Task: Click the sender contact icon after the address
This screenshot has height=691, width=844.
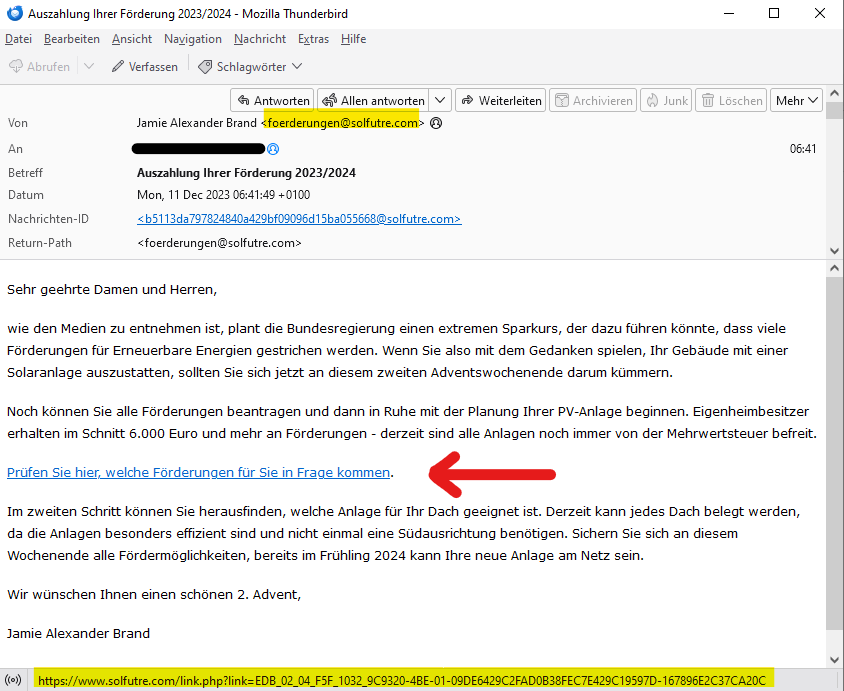Action: (x=436, y=123)
